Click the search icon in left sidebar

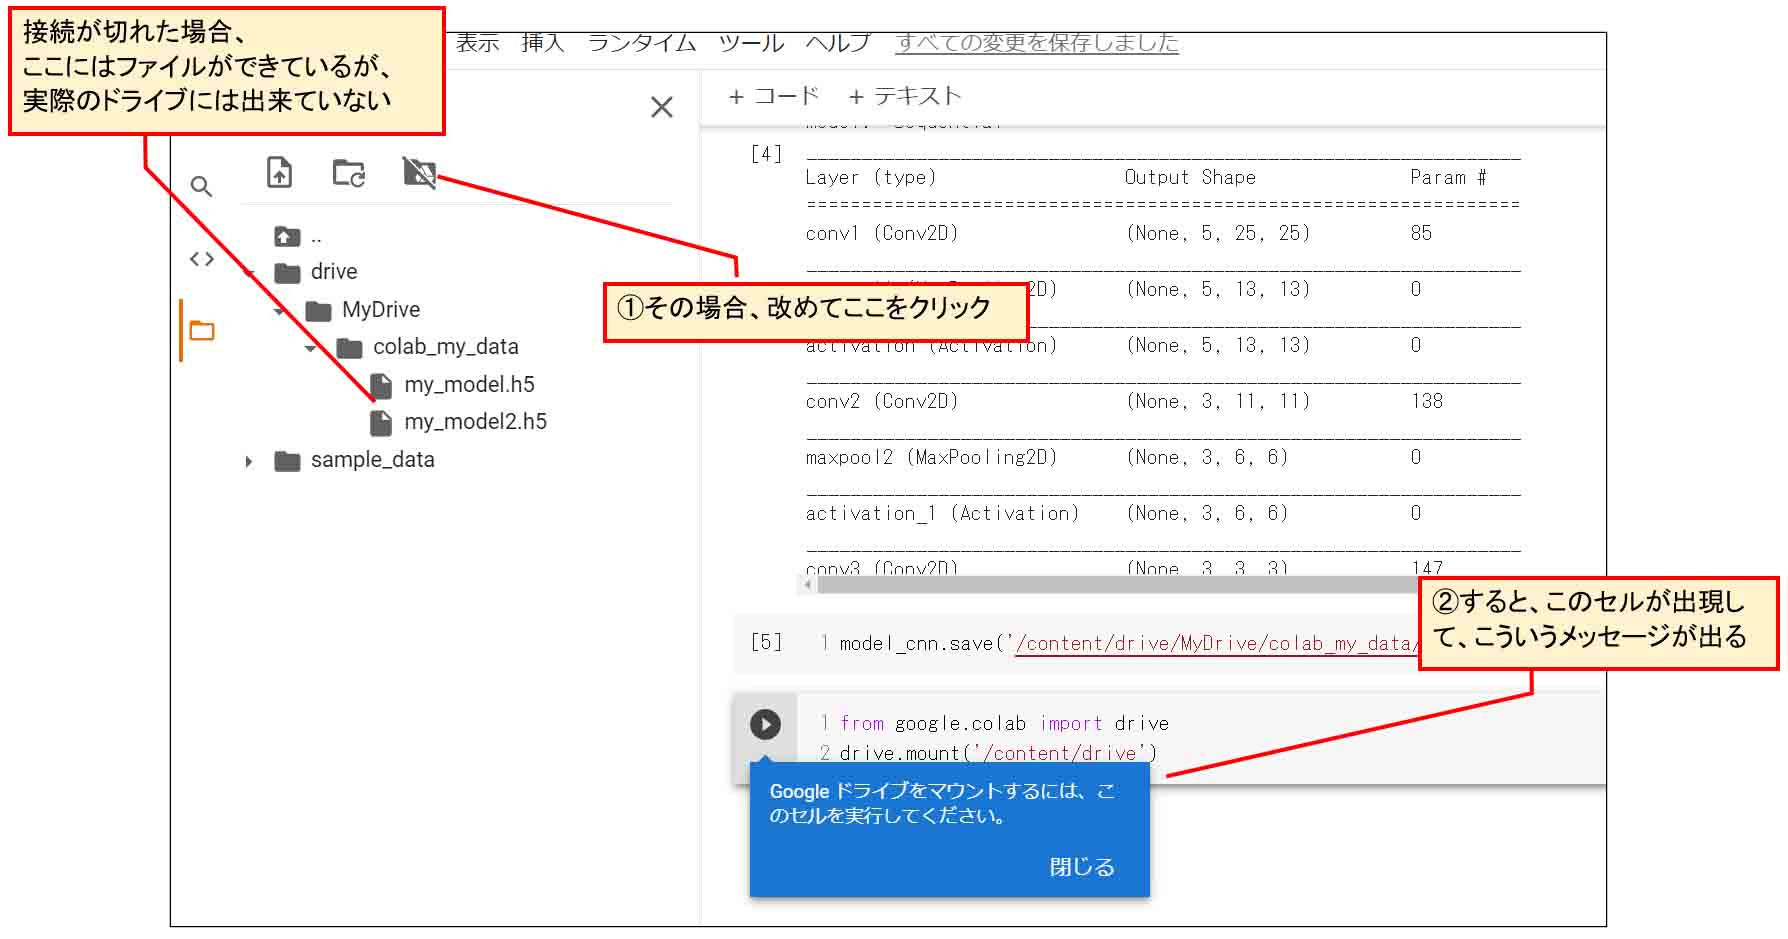click(201, 187)
